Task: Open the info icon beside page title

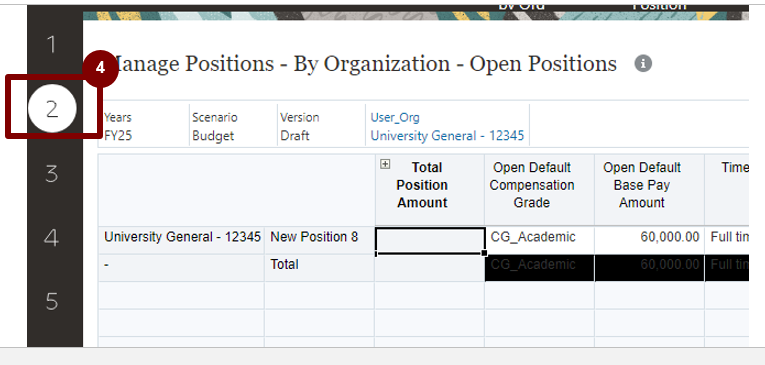Action: pos(643,64)
